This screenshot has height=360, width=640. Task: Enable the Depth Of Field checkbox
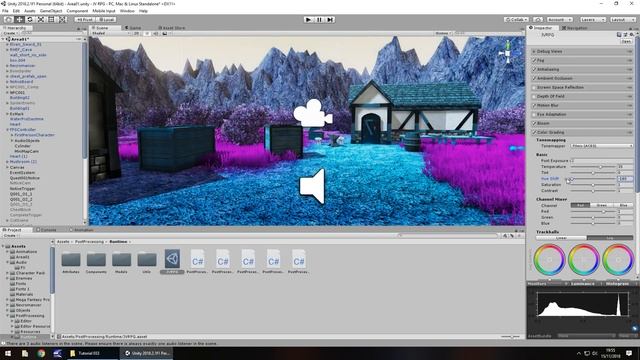[x=534, y=96]
